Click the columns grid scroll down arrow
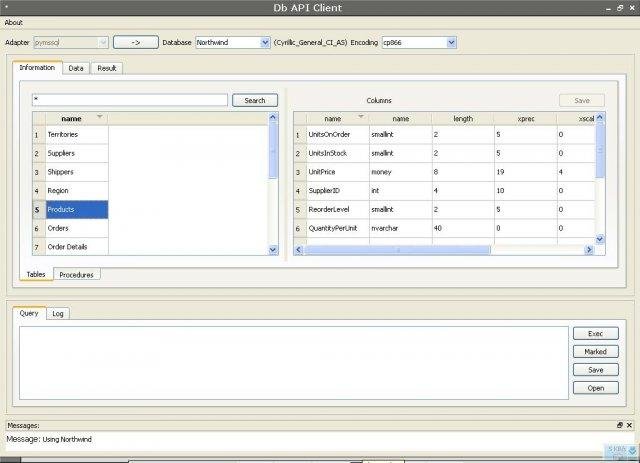 (600, 239)
